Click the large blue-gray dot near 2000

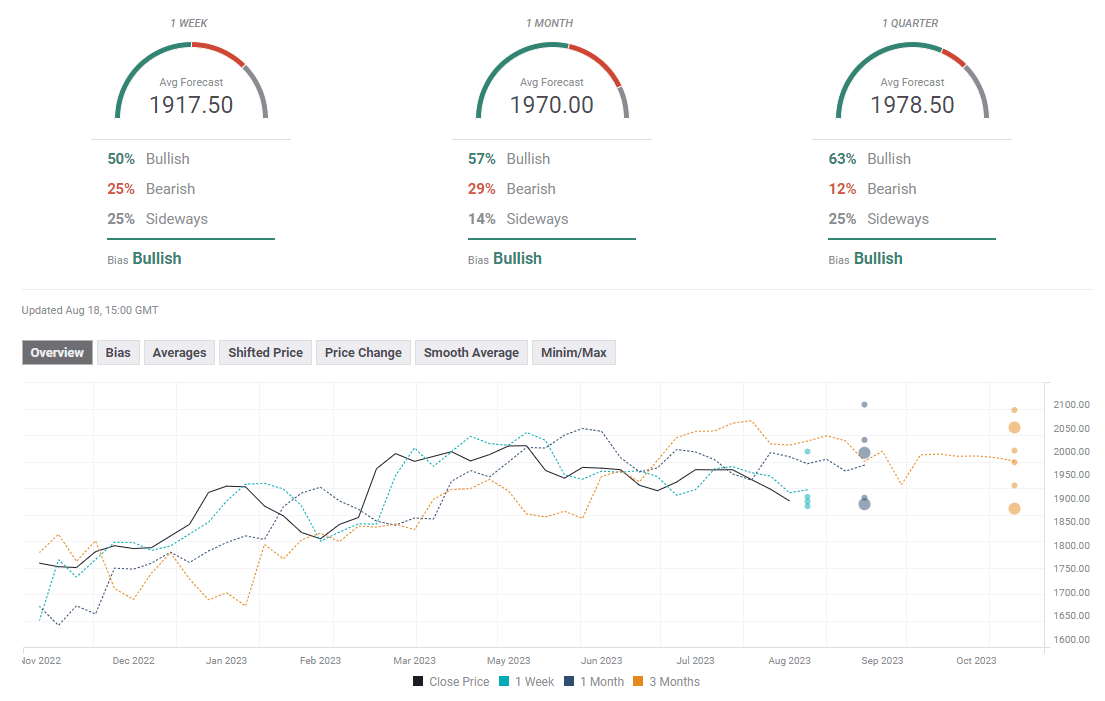coord(864,453)
